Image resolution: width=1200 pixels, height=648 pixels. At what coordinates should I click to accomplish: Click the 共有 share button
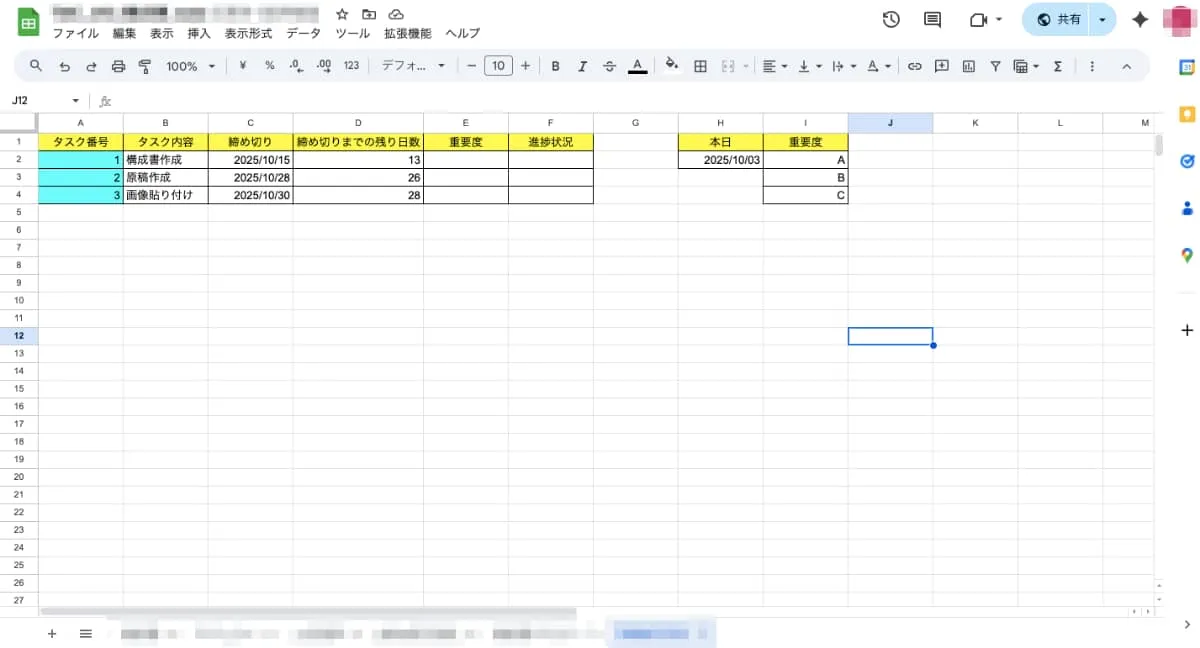[1063, 19]
